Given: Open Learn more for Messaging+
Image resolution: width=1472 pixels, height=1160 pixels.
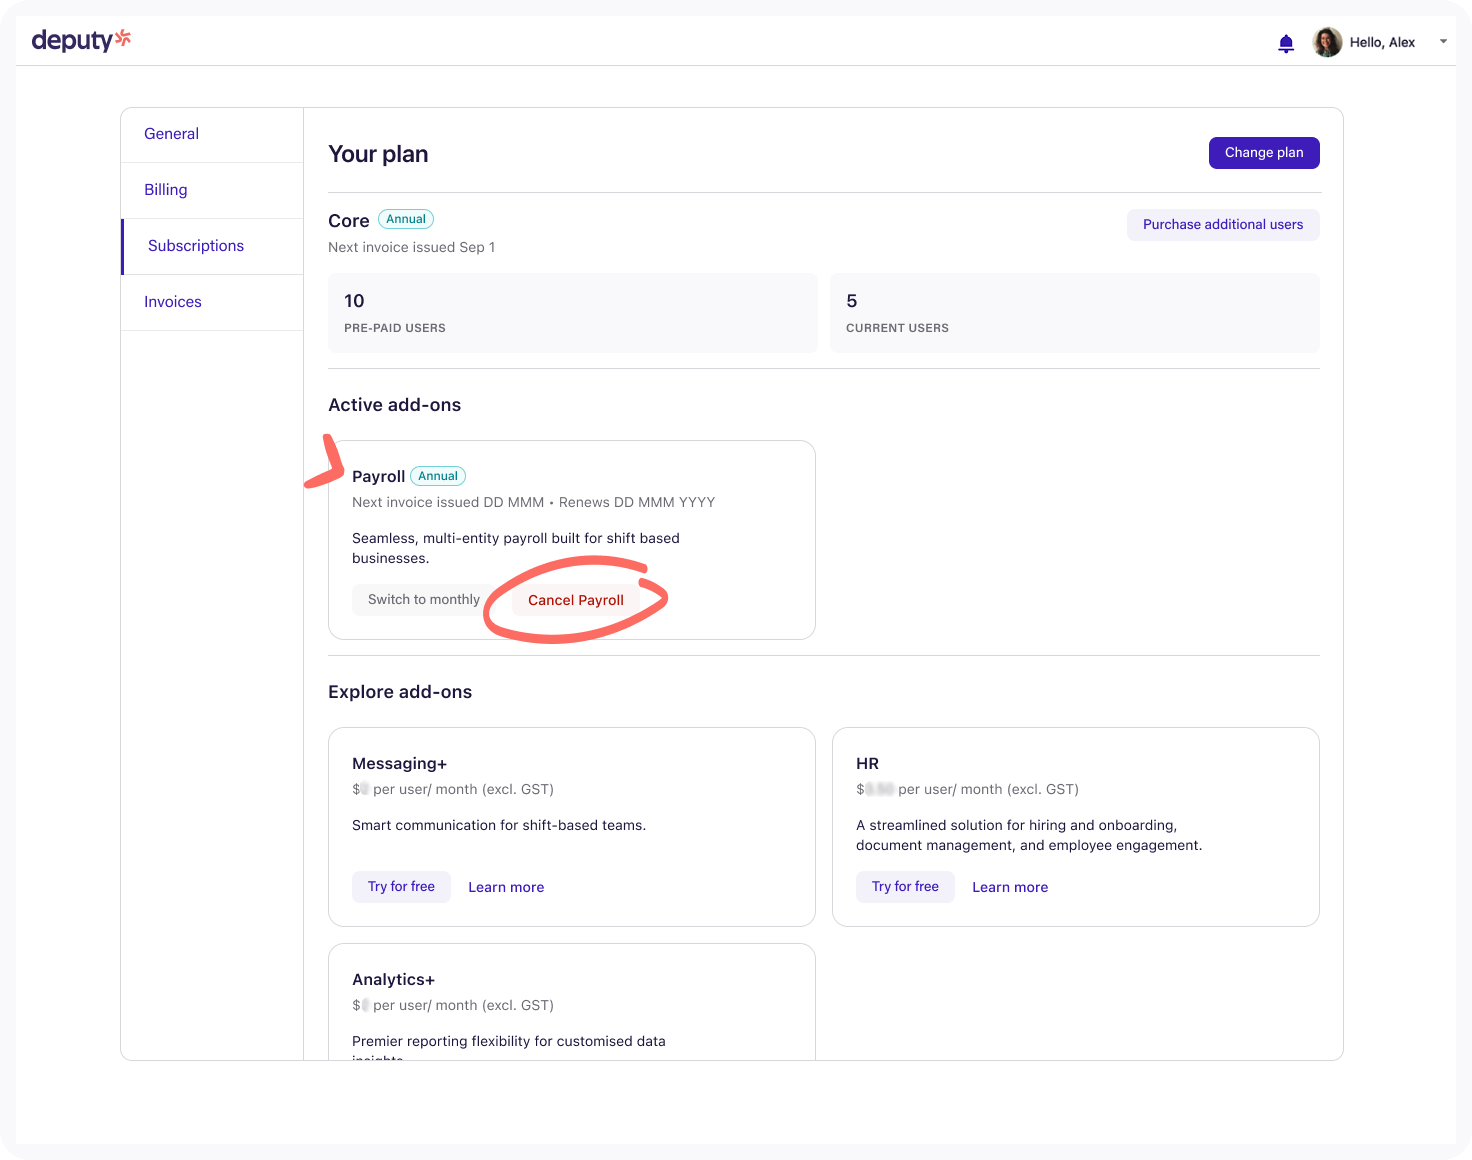Looking at the screenshot, I should click(506, 887).
